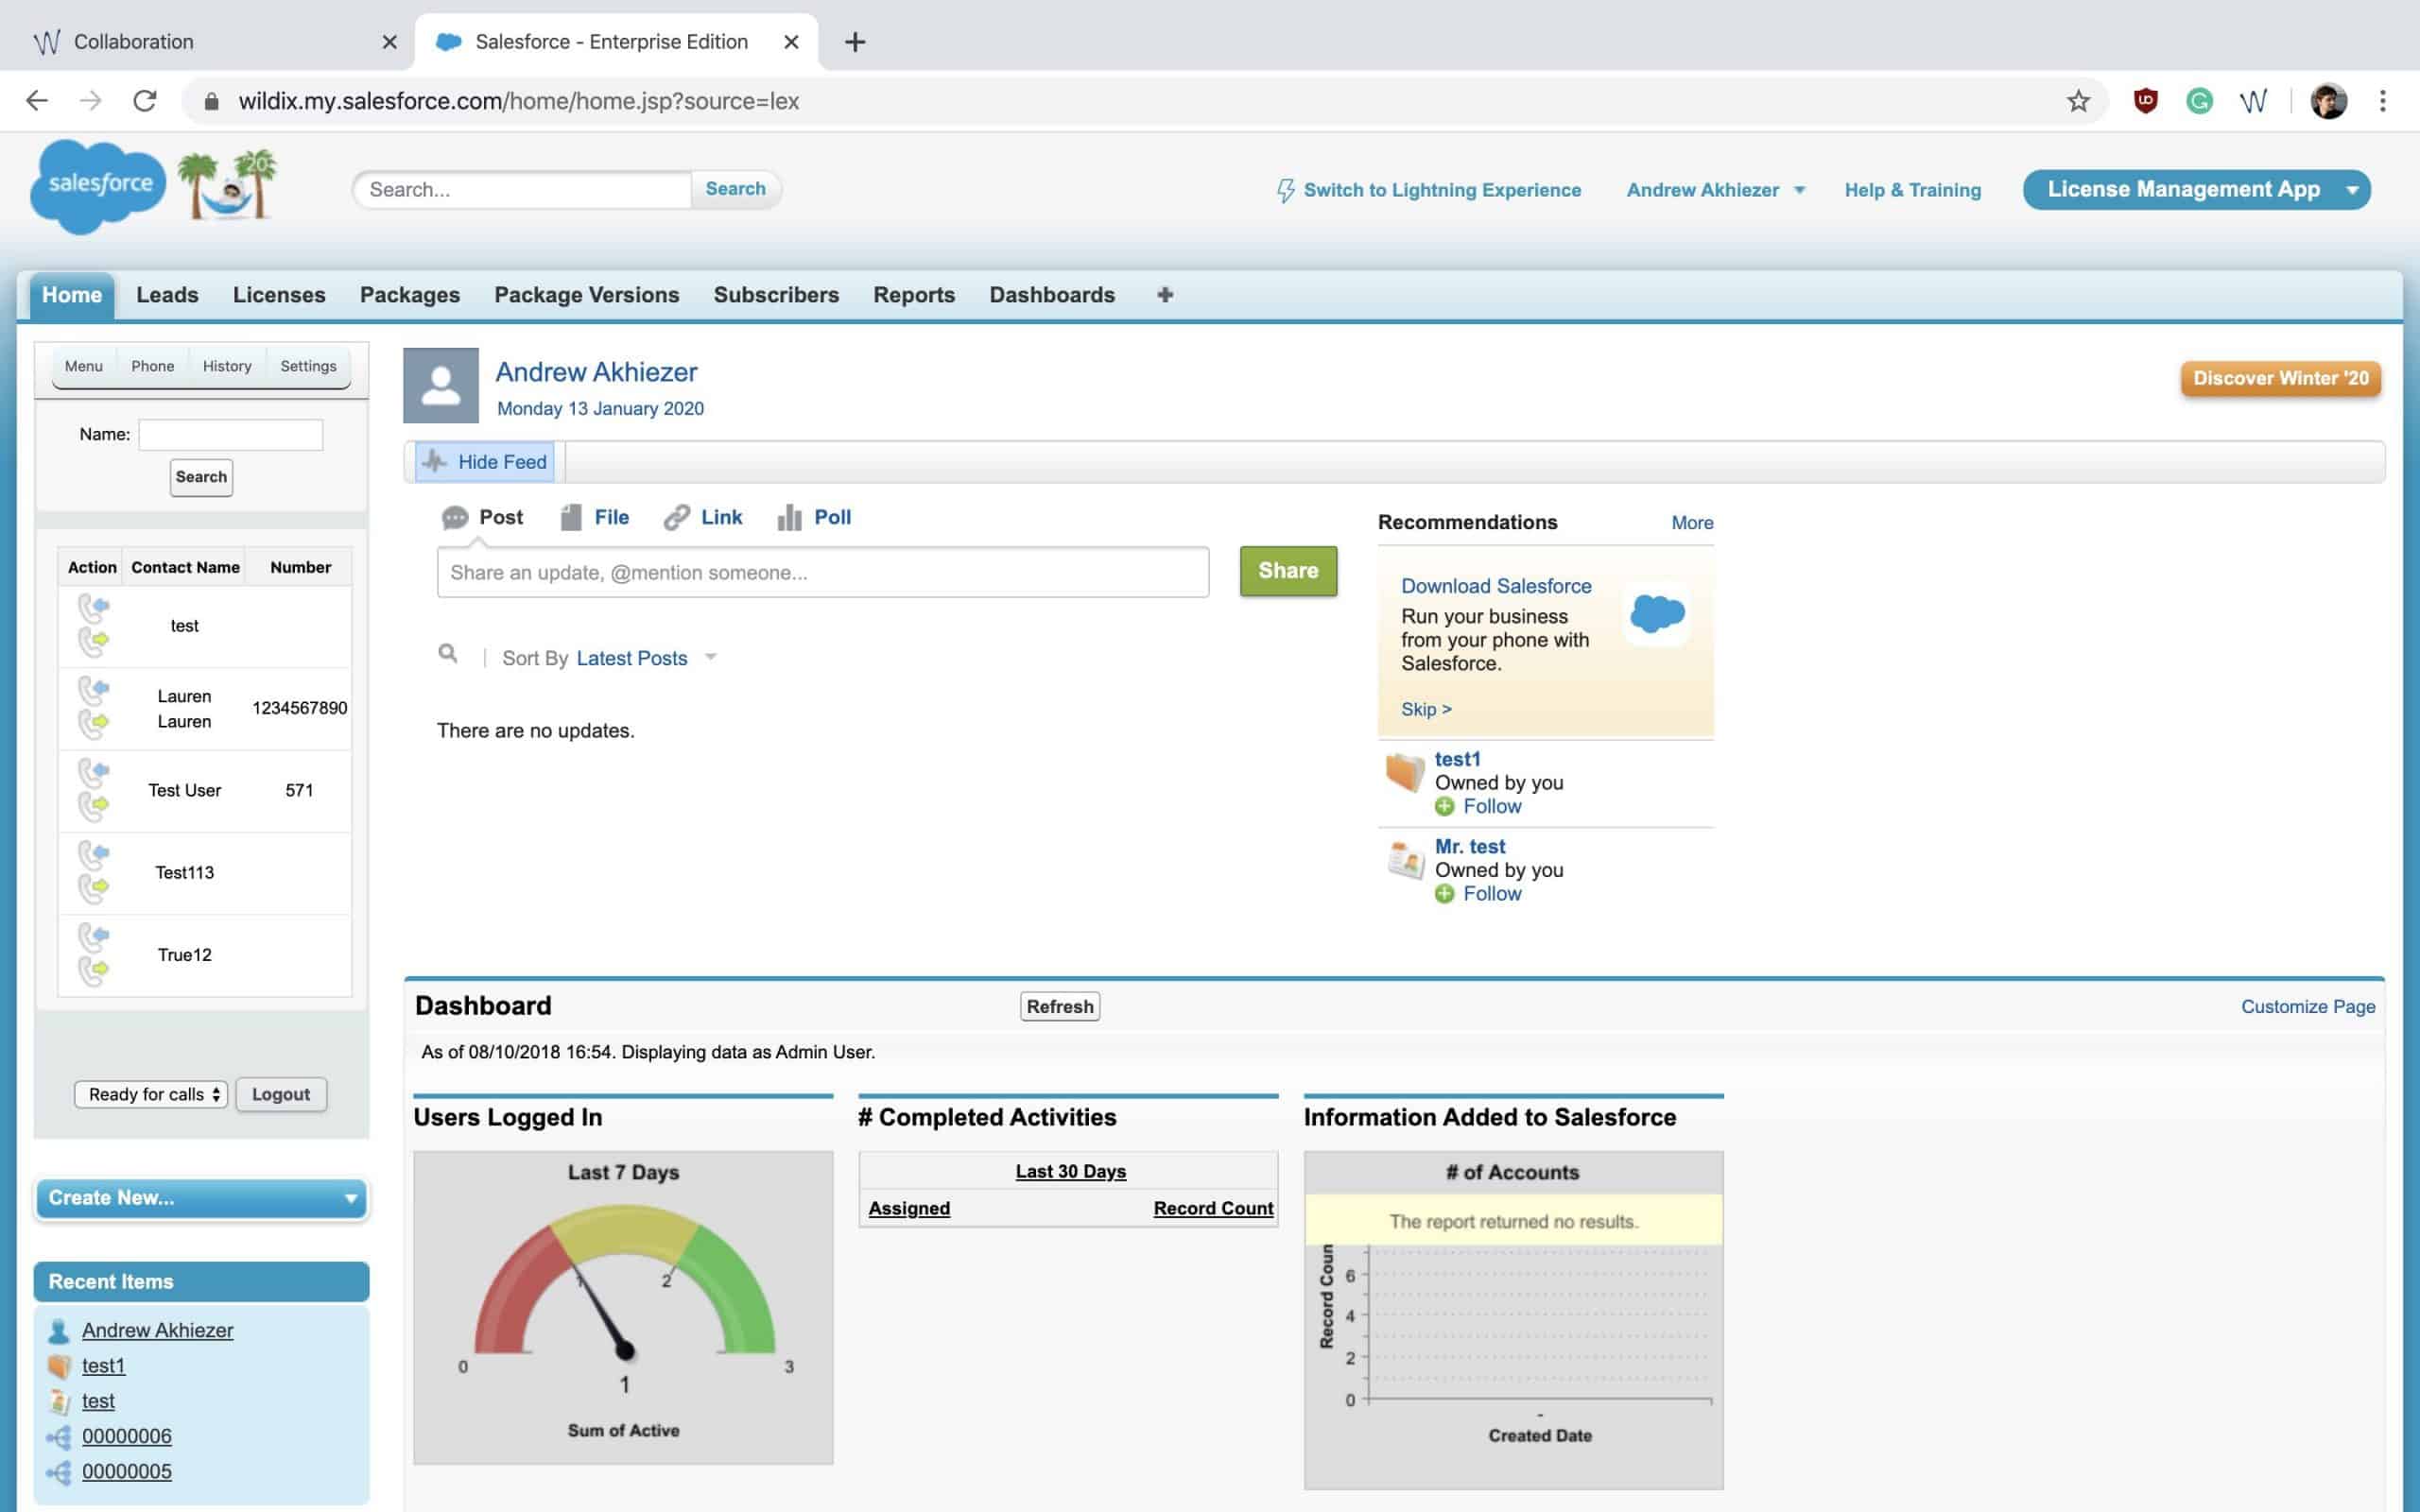Click the File attachment icon
2420x1512 pixels.
pos(571,517)
